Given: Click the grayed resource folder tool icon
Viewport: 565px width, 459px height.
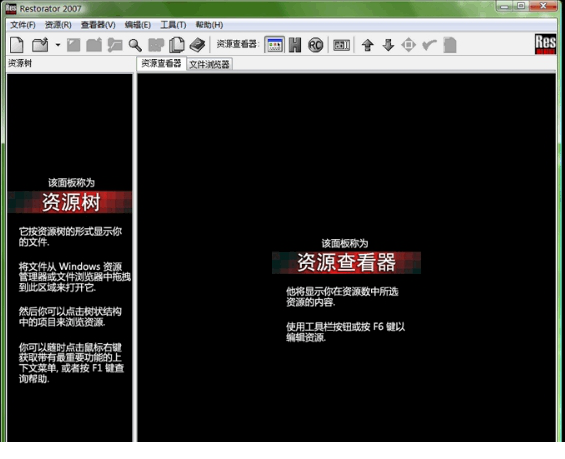Looking at the screenshot, I should click(x=115, y=45).
